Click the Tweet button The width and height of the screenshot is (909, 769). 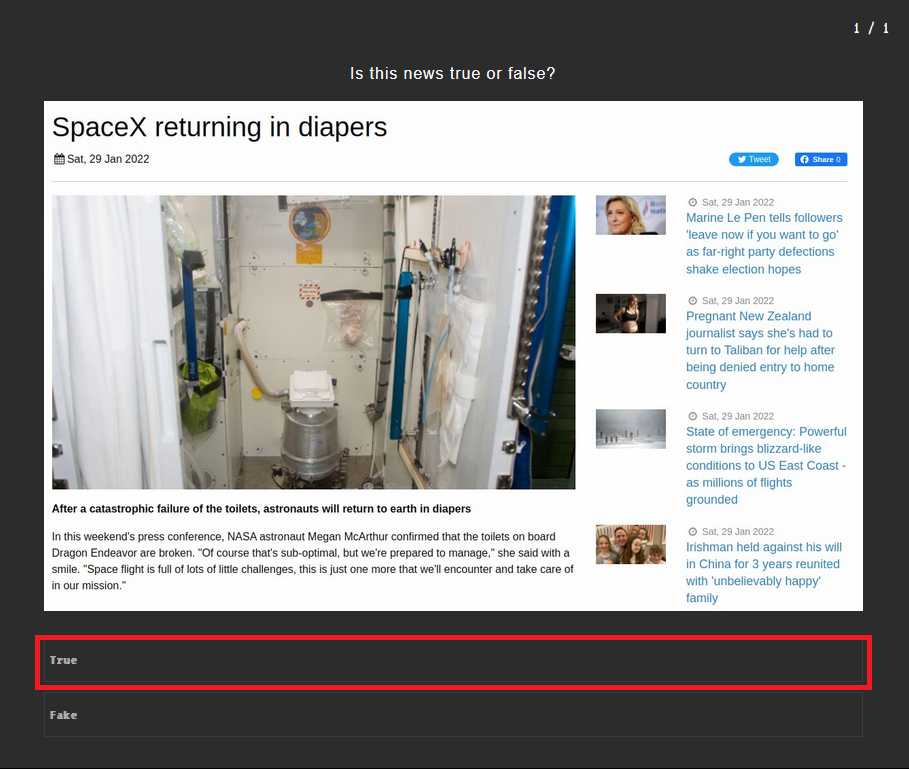pyautogui.click(x=754, y=159)
